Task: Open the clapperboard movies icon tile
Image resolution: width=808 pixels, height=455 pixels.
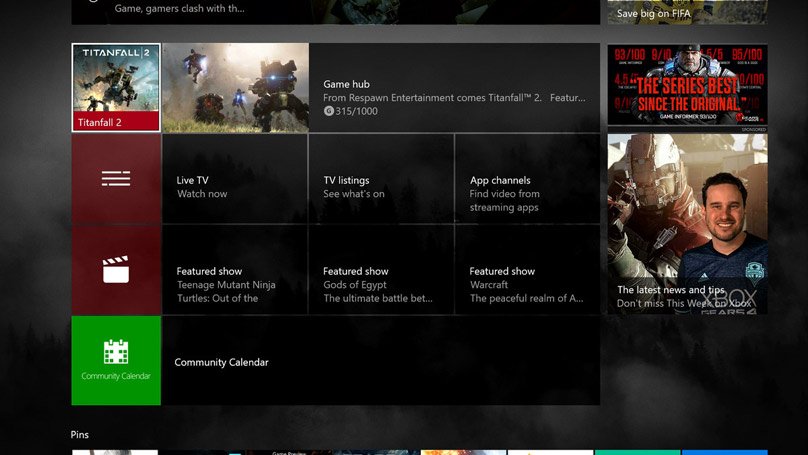Action: 116,269
